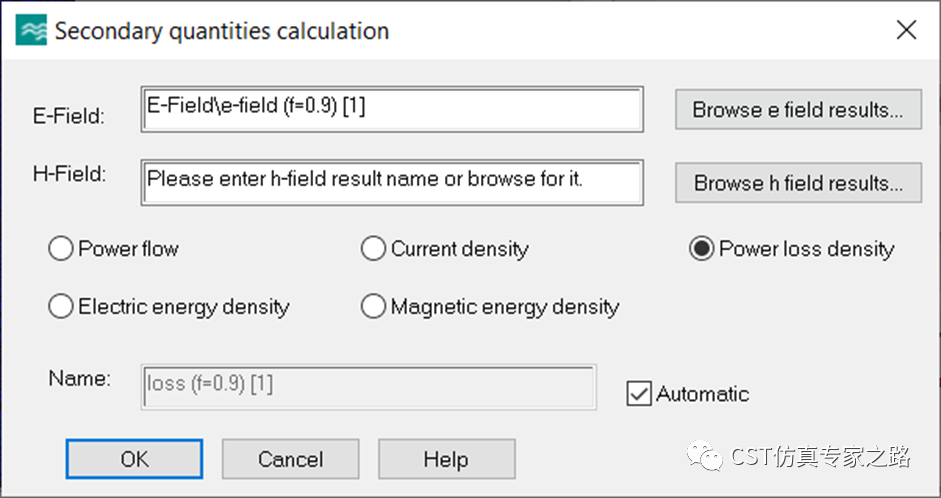Cancel the secondary quantities dialog
The height and width of the screenshot is (498, 941).
290,459
